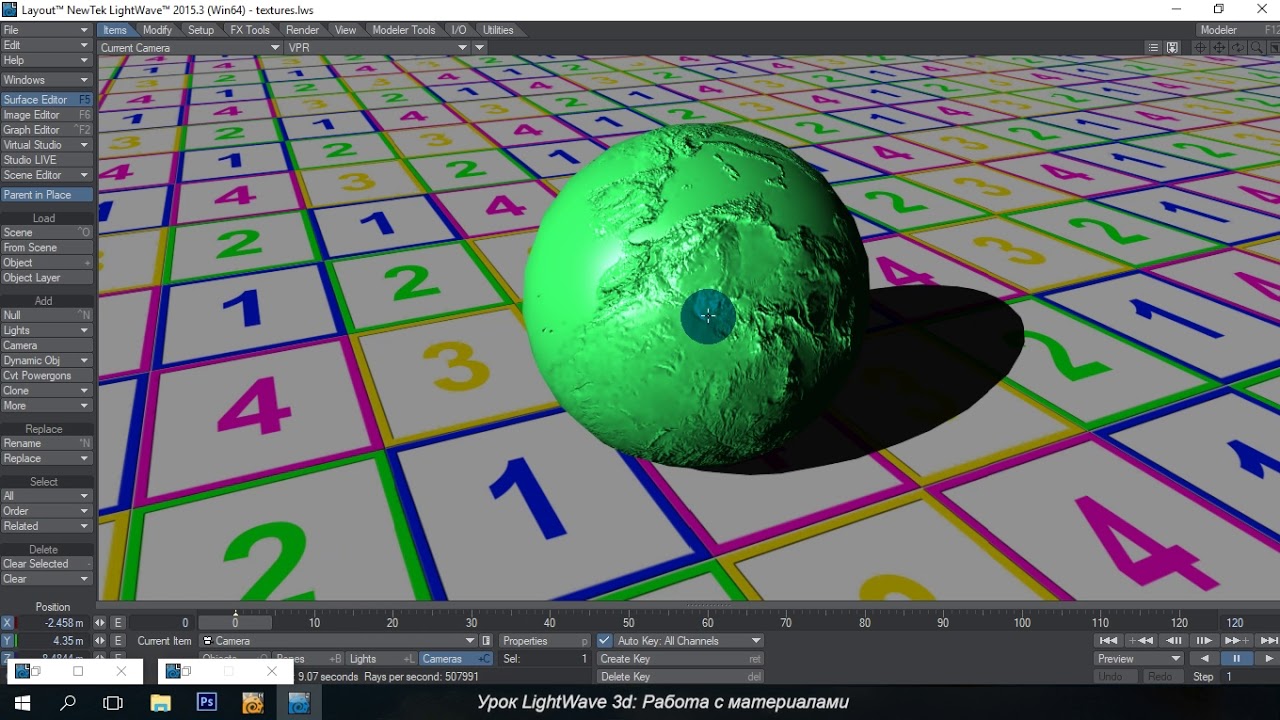This screenshot has width=1280, height=720.
Task: Select the viewport rotate icon
Action: click(x=1237, y=47)
